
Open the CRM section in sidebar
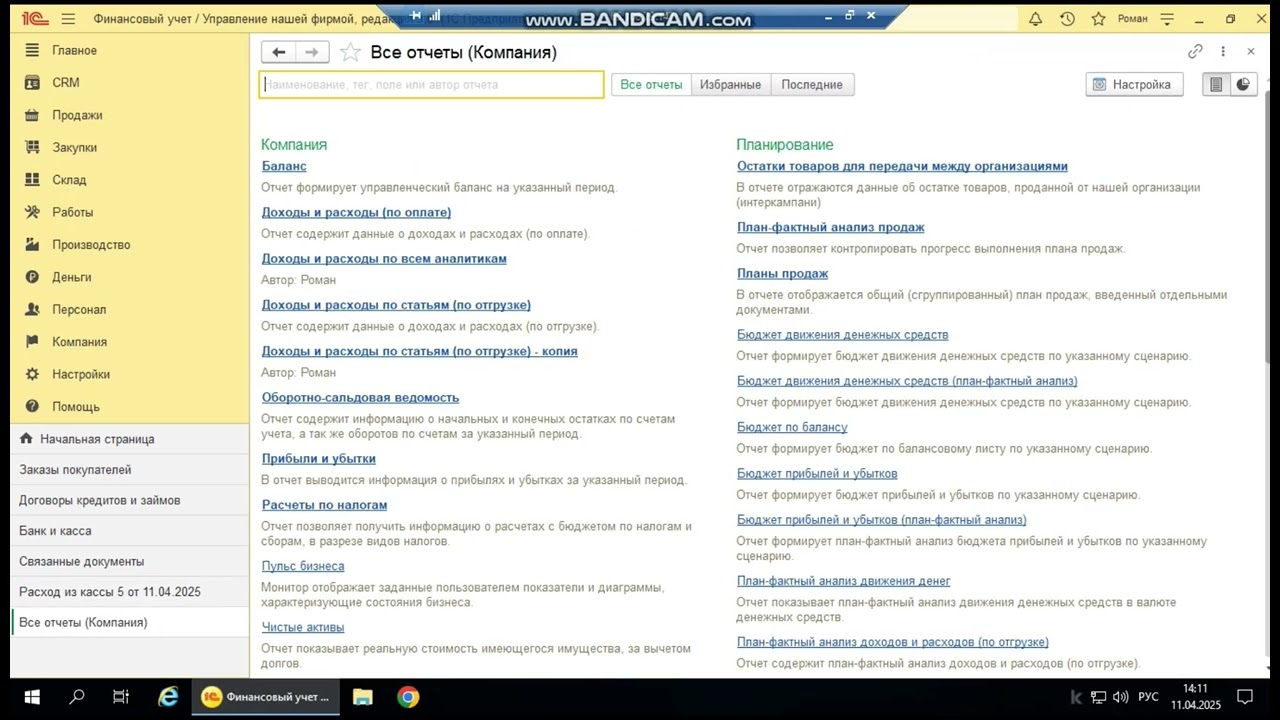pos(66,83)
